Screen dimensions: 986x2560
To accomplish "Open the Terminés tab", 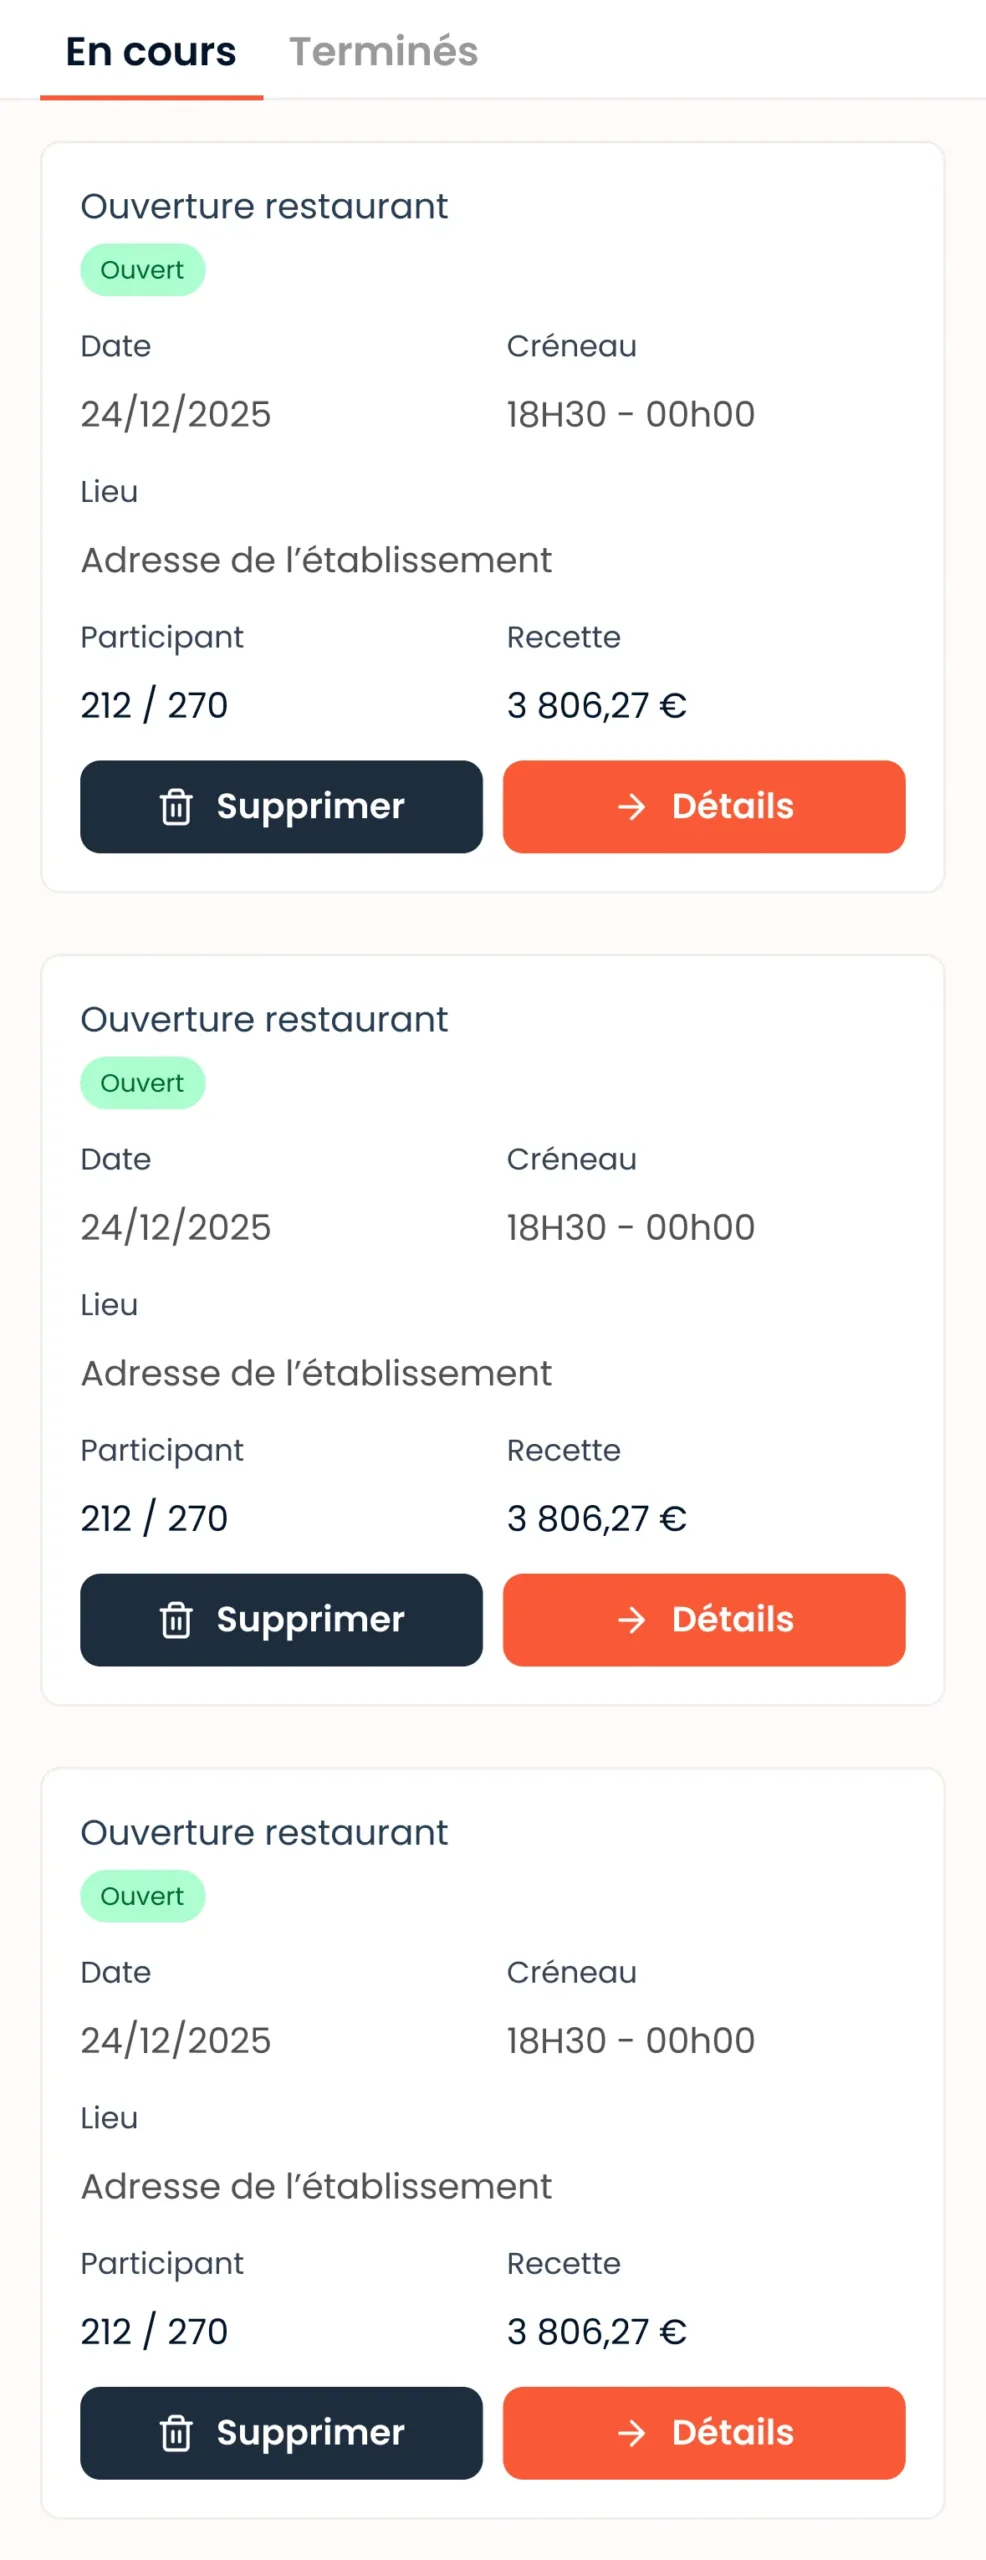I will pos(383,52).
